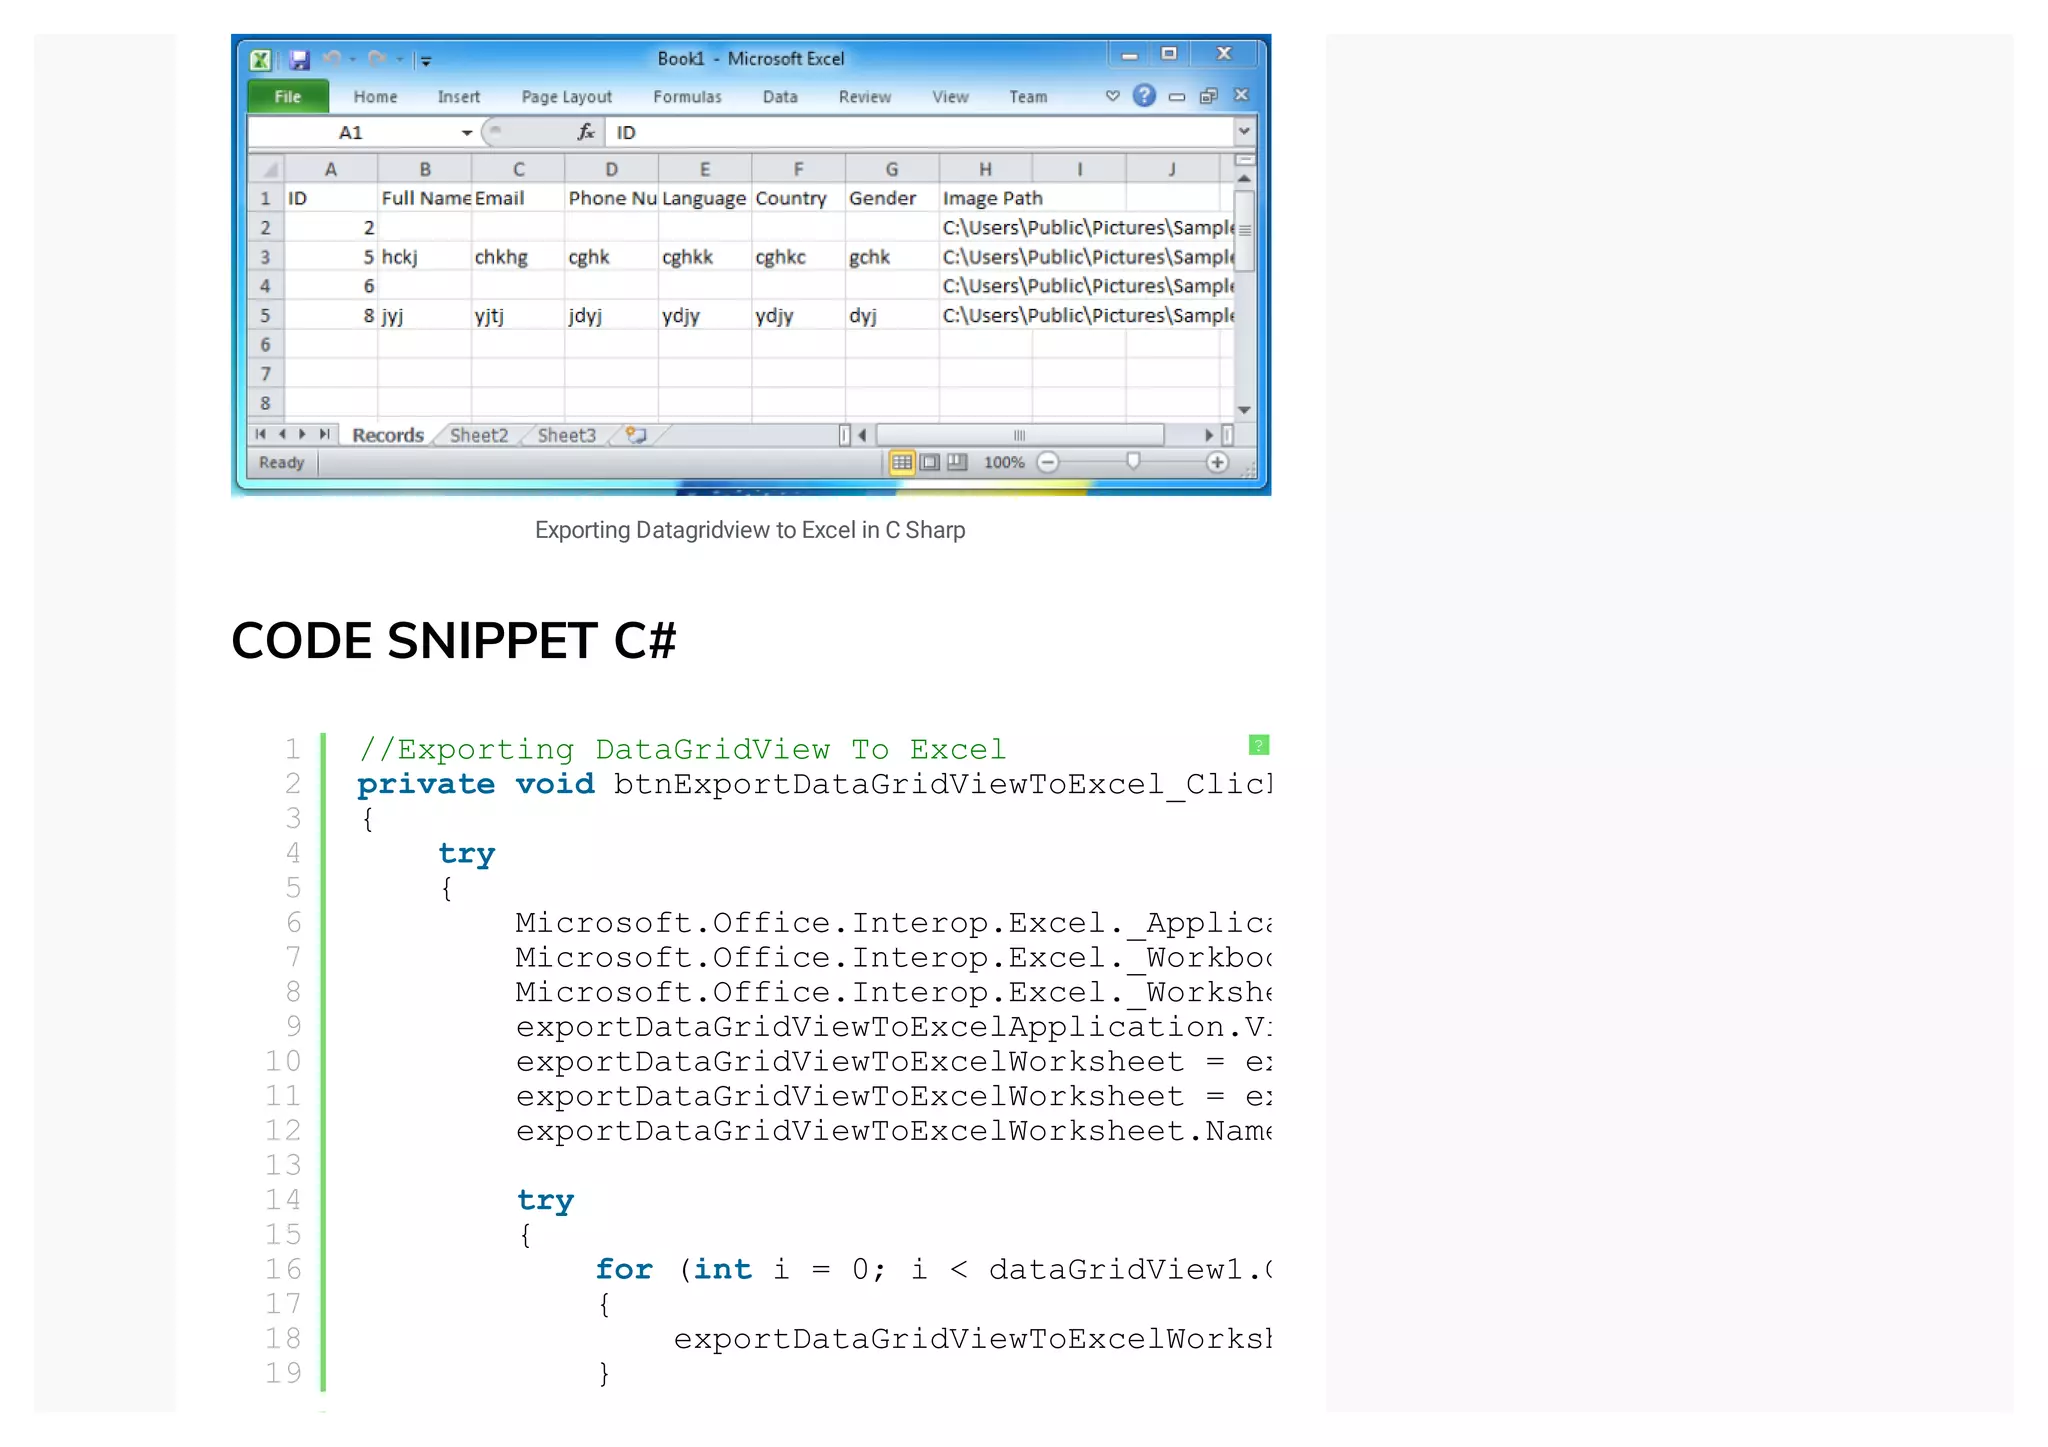Select column A header
This screenshot has width=2048, height=1447.
[331, 169]
